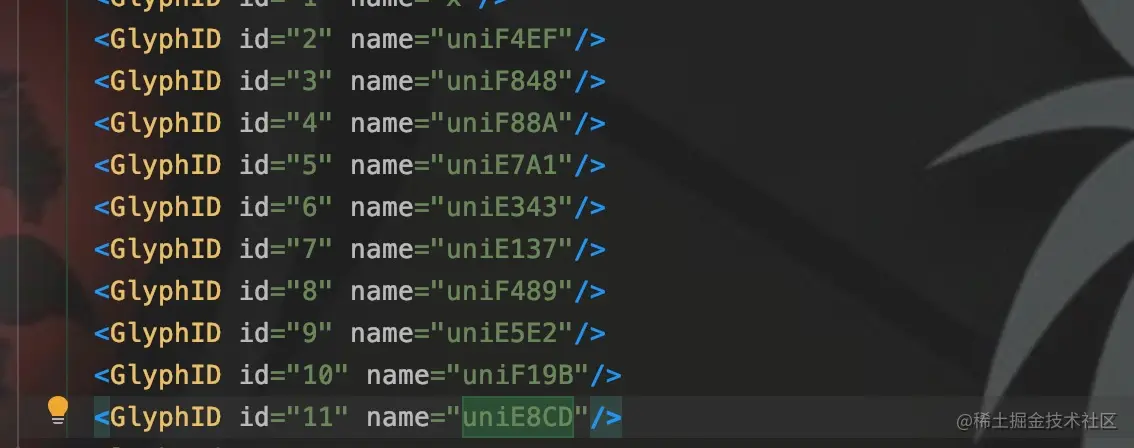This screenshot has height=448, width=1134.
Task: Click the GlyphID tag on the id="6" line
Action: (166, 207)
